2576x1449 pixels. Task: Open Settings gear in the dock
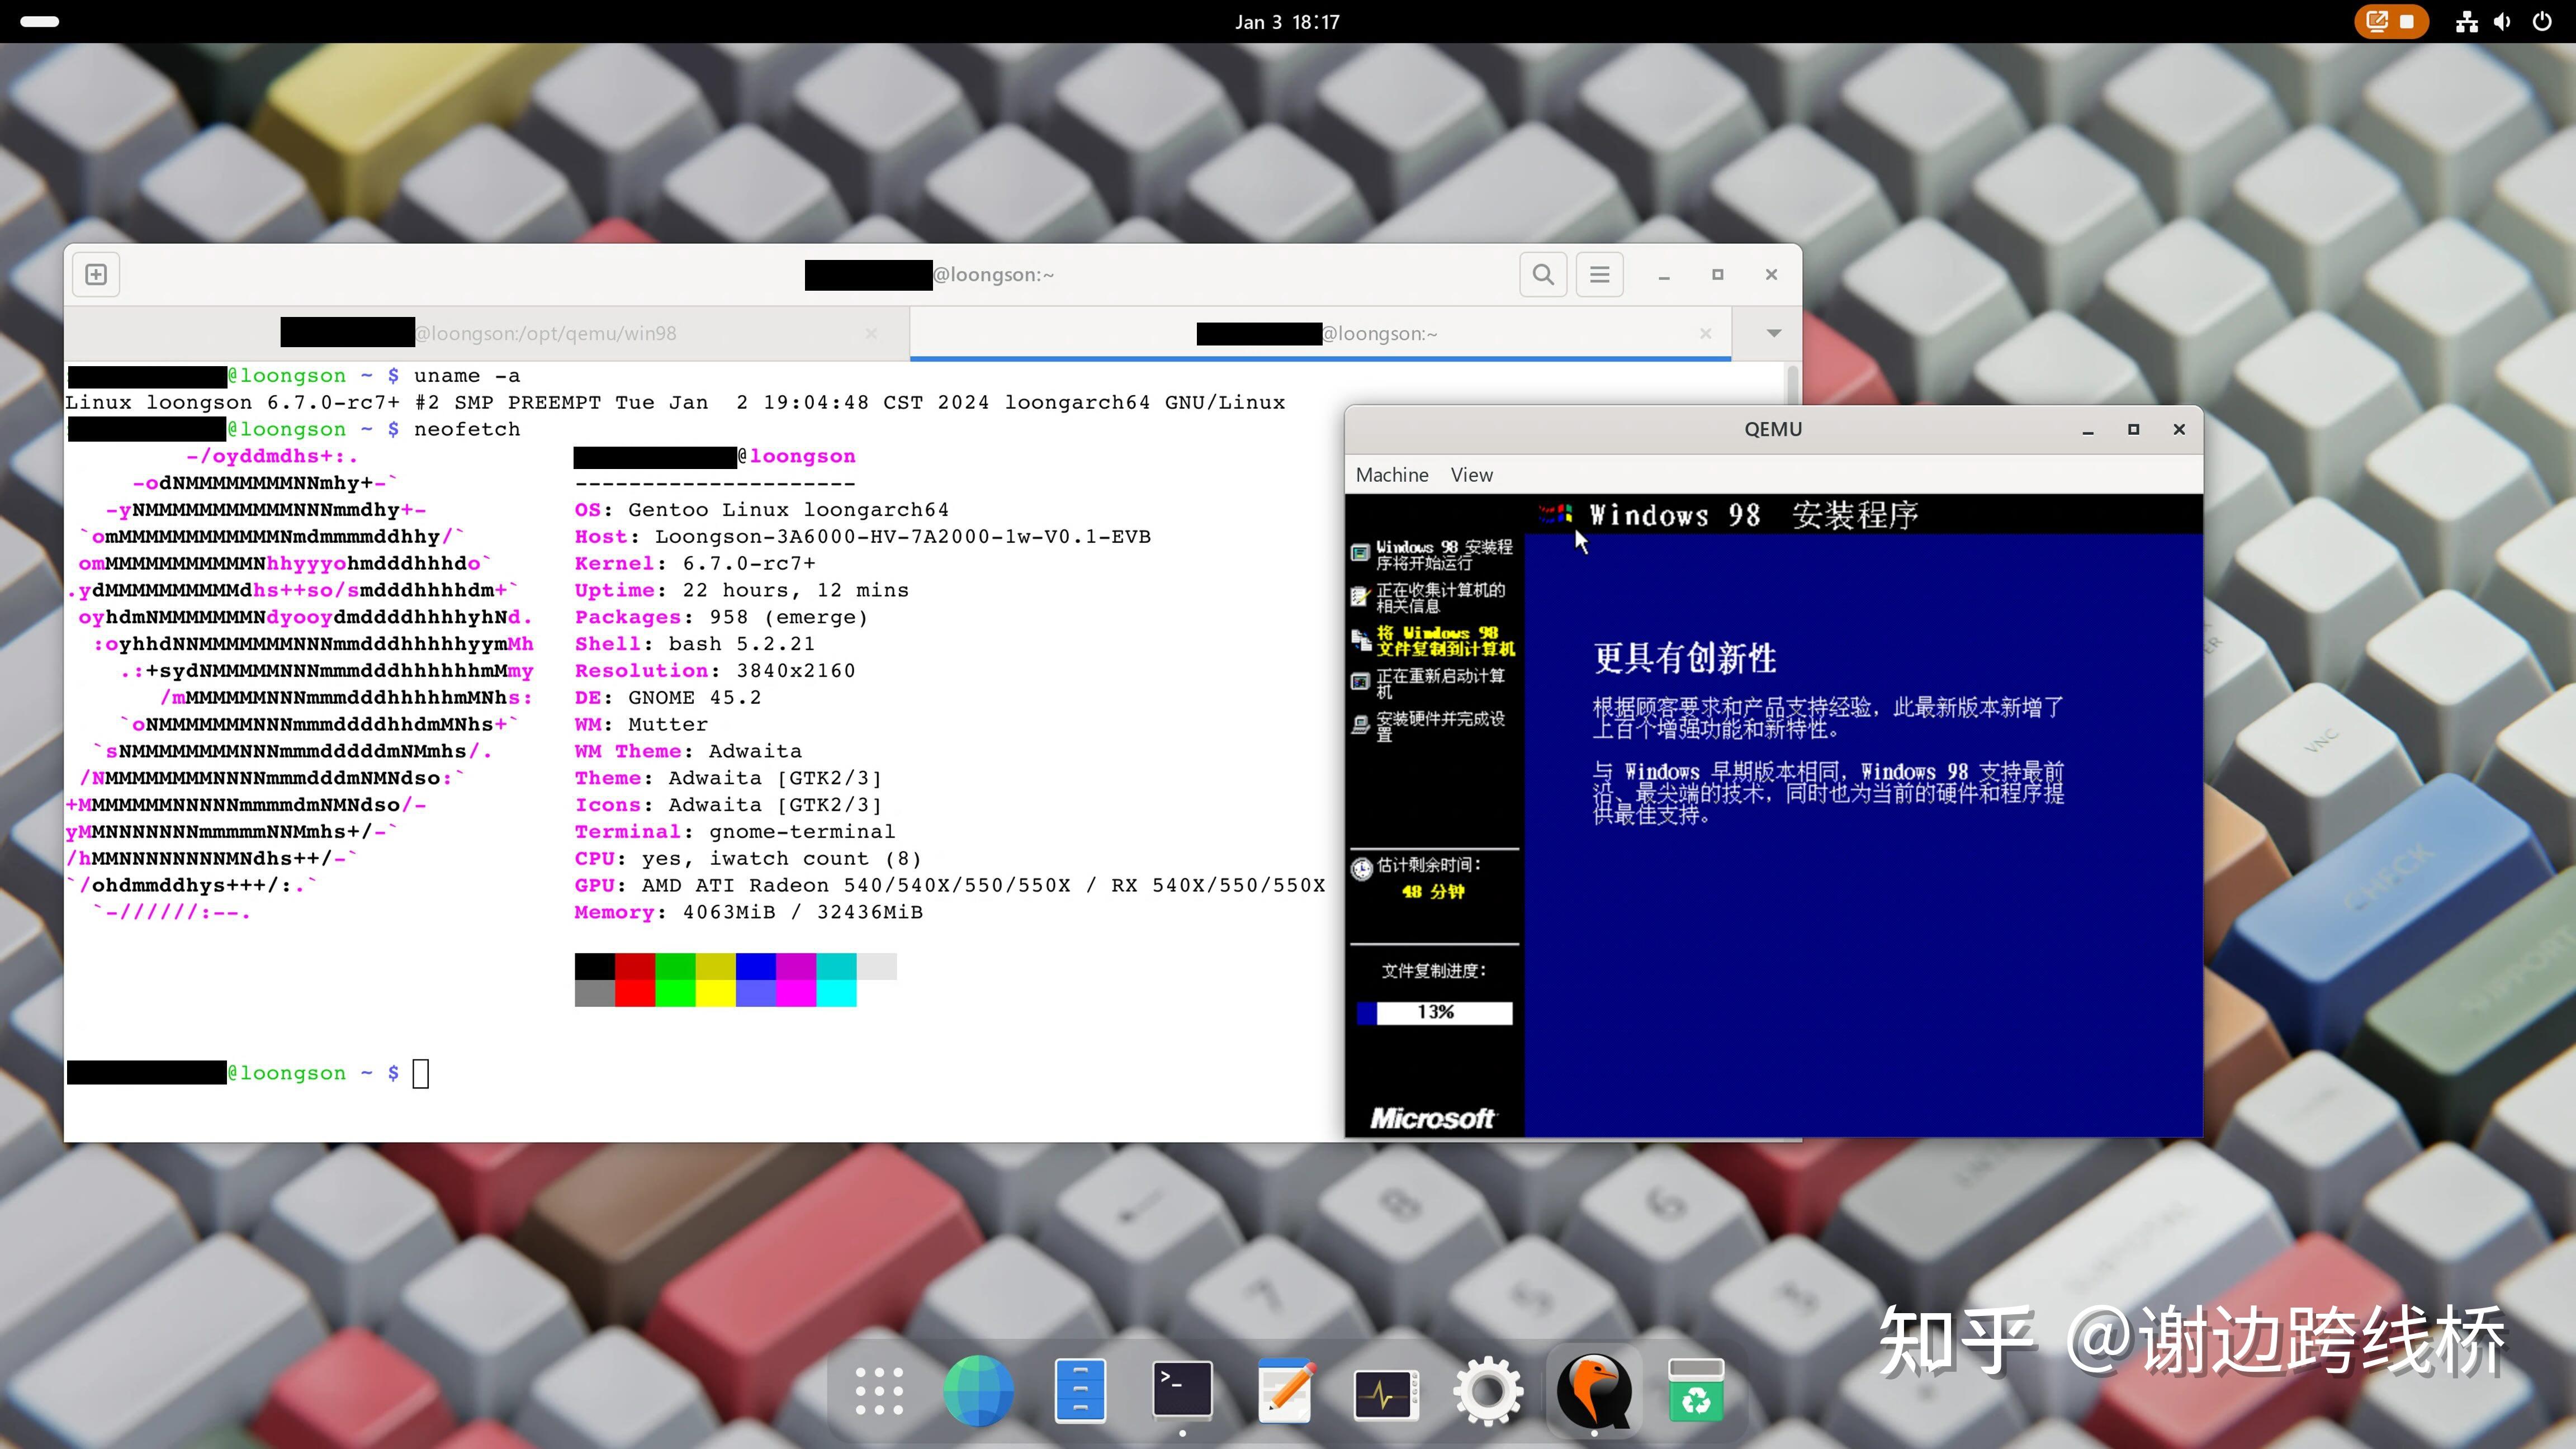pyautogui.click(x=1488, y=1391)
